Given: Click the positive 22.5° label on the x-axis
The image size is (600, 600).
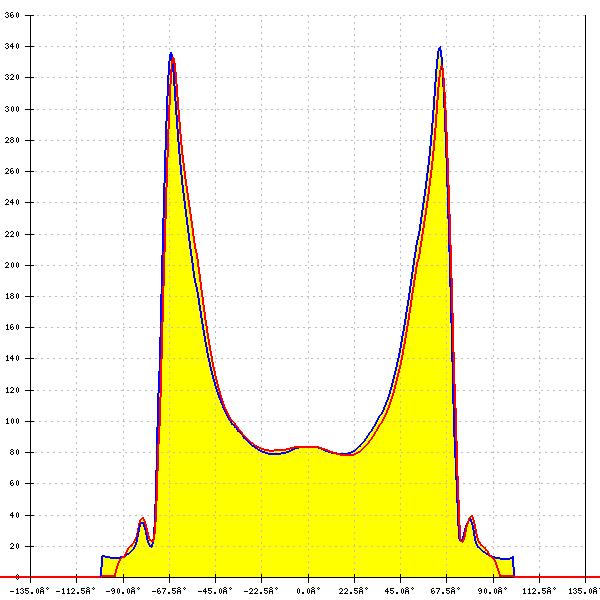Looking at the screenshot, I should tap(354, 591).
